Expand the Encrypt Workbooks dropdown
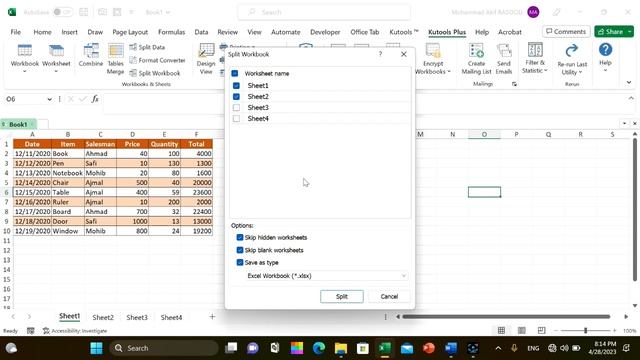Image resolution: width=640 pixels, height=360 pixels. click(x=449, y=72)
